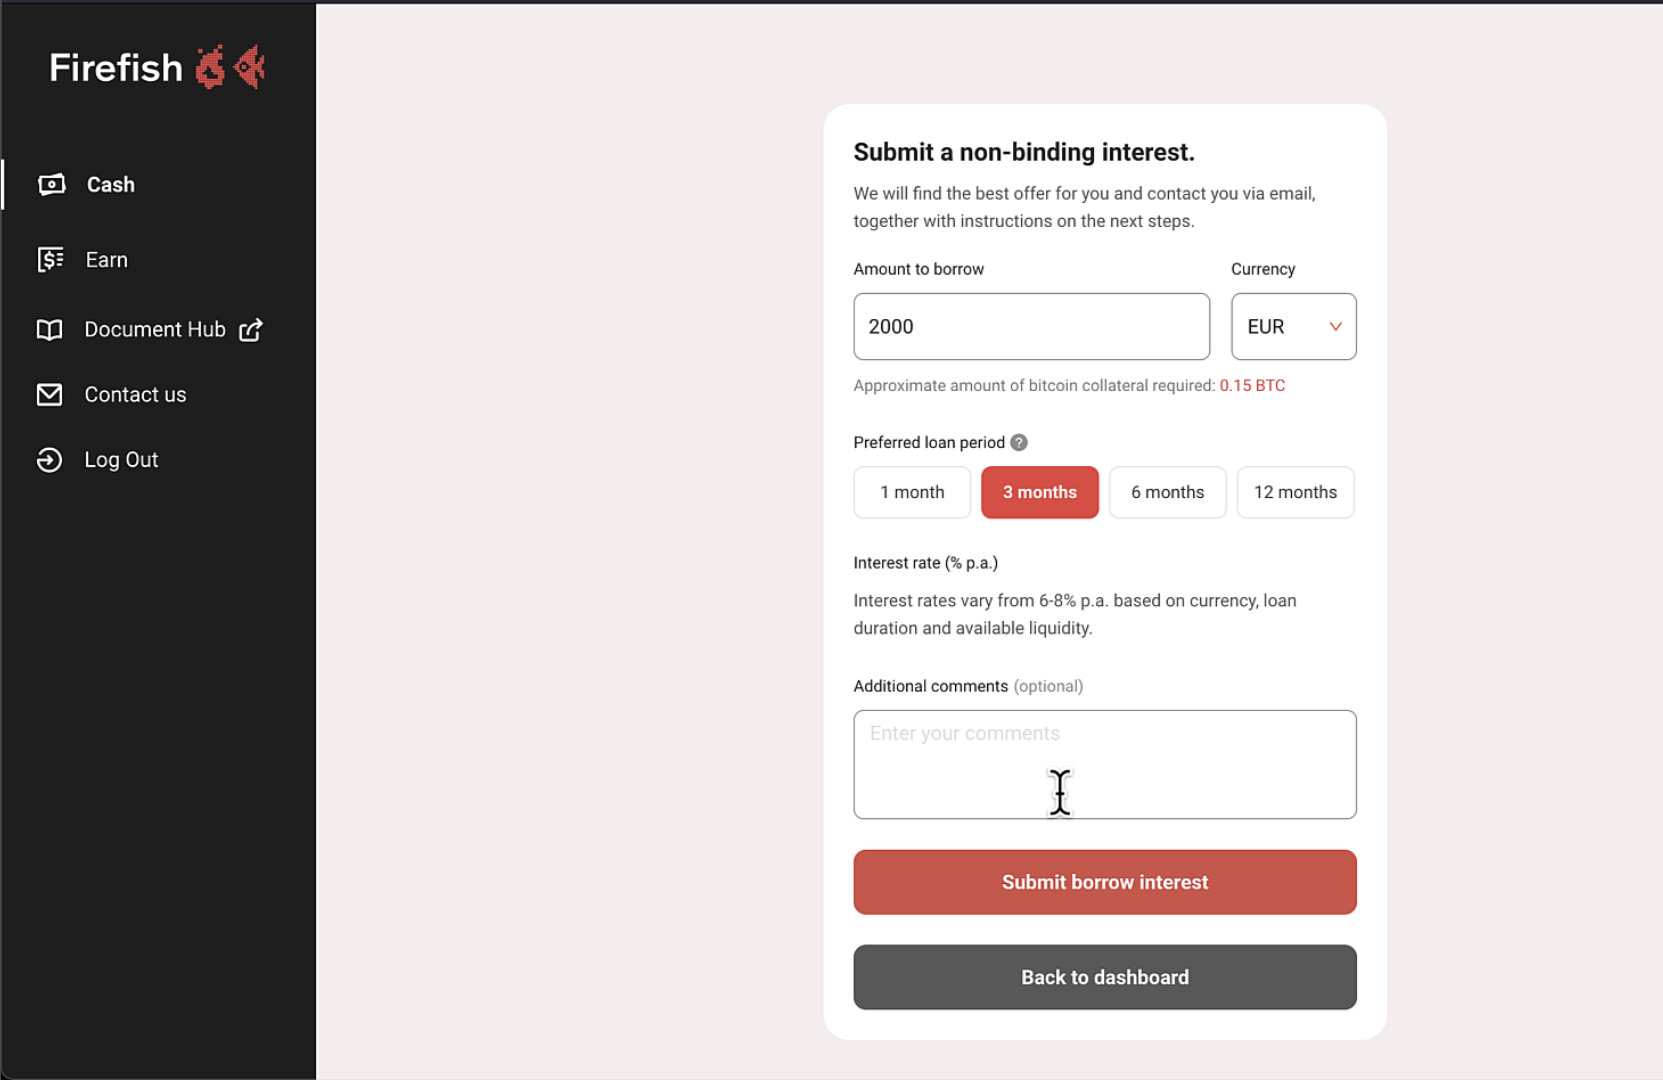Click the Amount to borrow field
Image resolution: width=1663 pixels, height=1080 pixels.
pos(1031,326)
